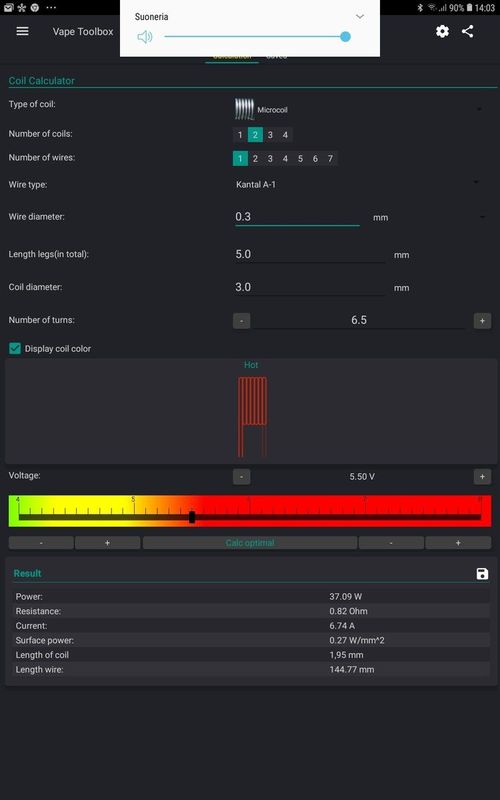
Task: Increase number of turns with plus
Action: point(482,320)
